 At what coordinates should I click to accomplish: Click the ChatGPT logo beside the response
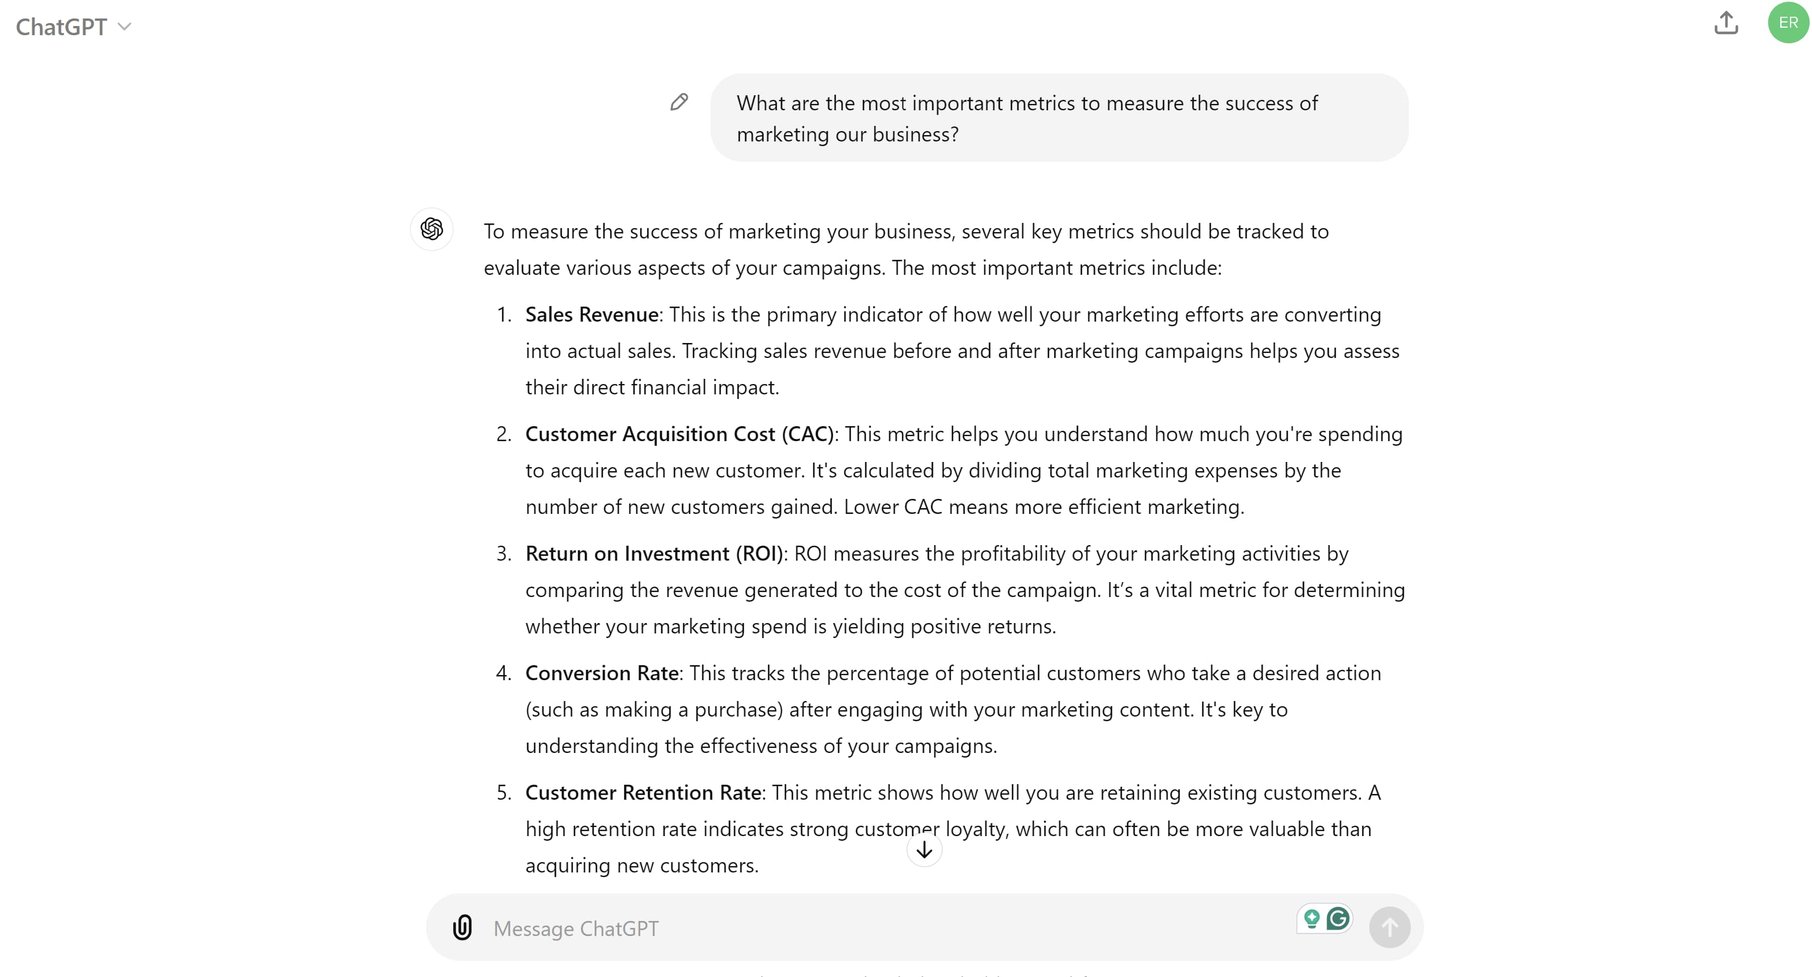[430, 229]
